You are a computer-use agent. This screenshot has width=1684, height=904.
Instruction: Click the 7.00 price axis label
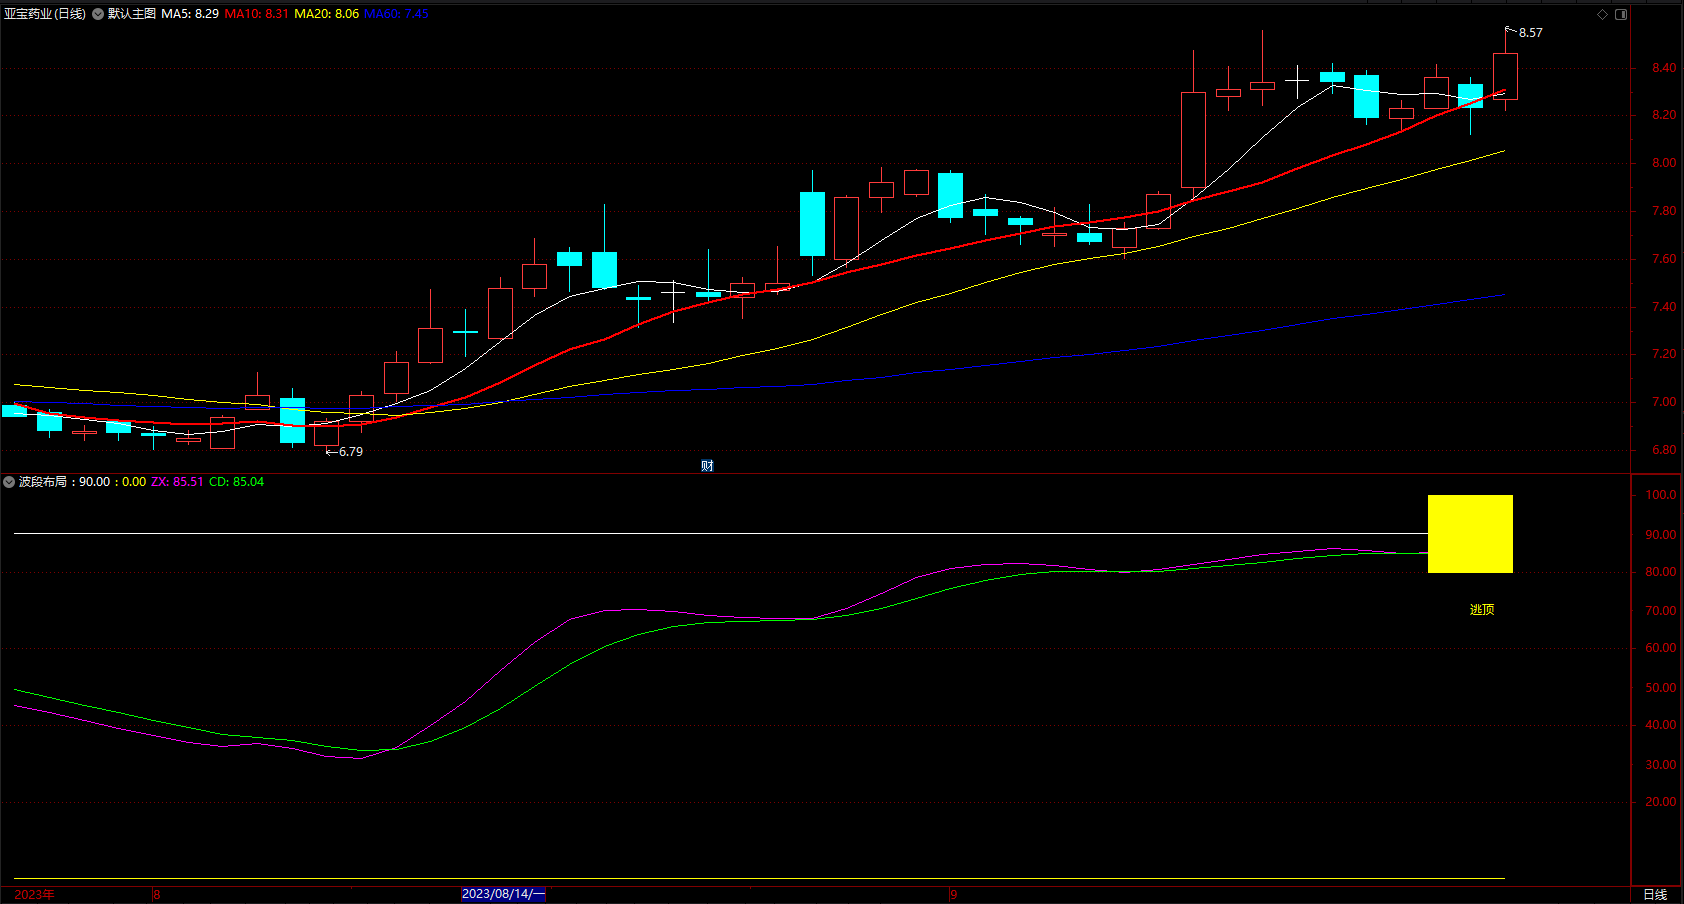pos(1664,402)
